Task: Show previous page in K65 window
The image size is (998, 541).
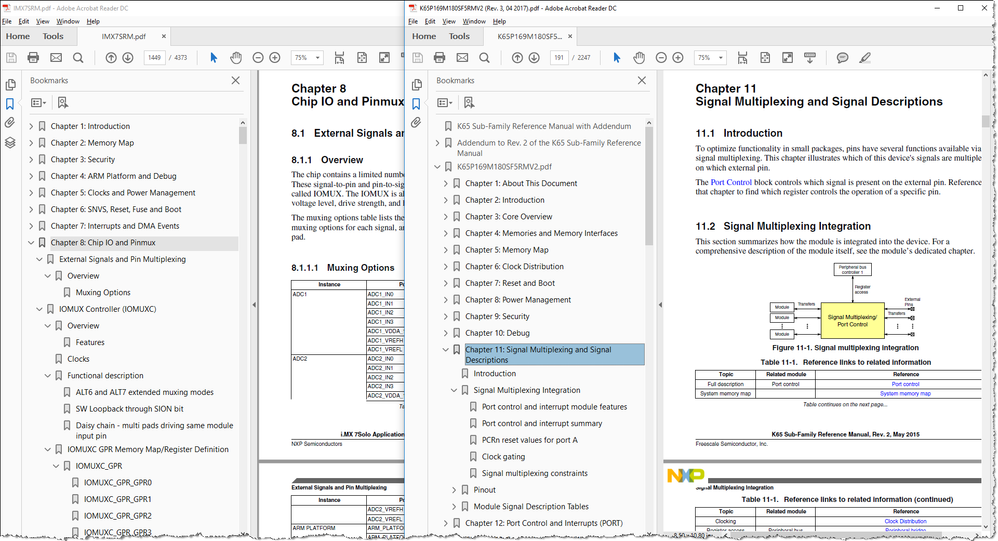Action: [517, 58]
